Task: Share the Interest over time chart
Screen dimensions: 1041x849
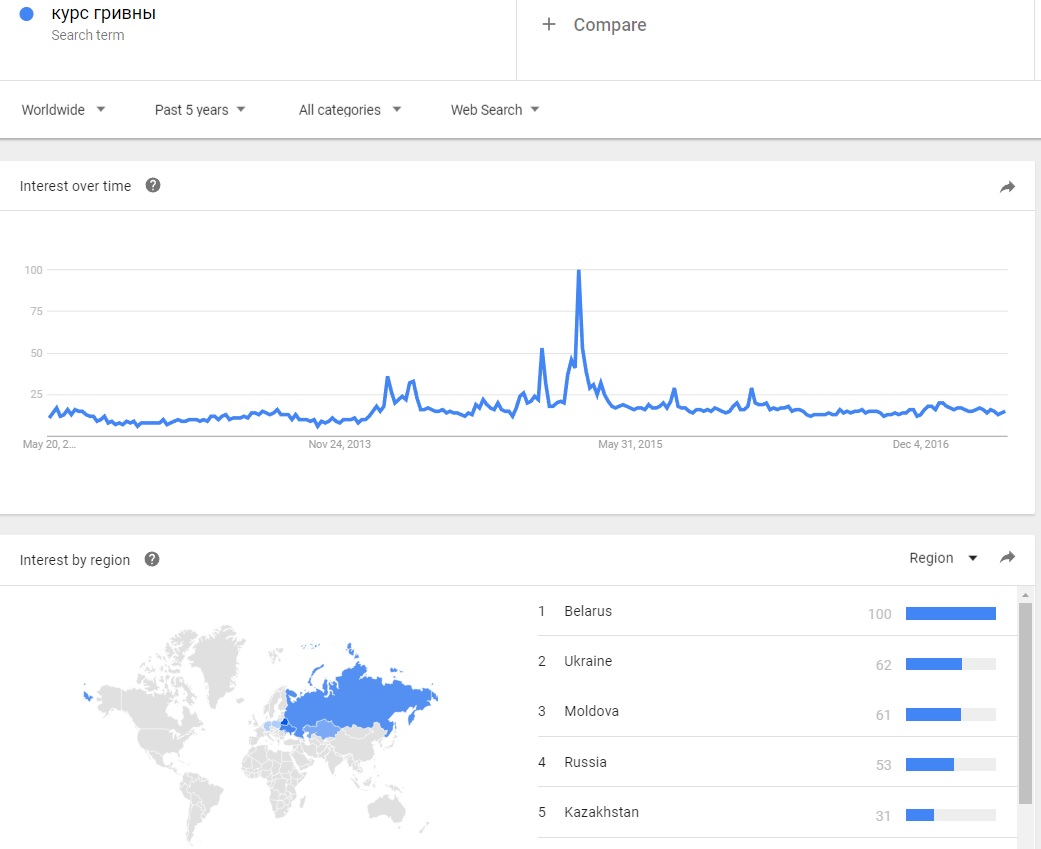Action: (x=1007, y=186)
